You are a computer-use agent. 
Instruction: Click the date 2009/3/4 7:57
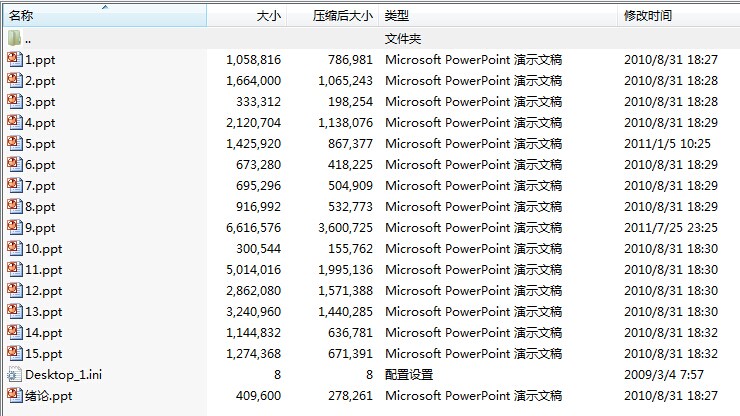pyautogui.click(x=664, y=375)
